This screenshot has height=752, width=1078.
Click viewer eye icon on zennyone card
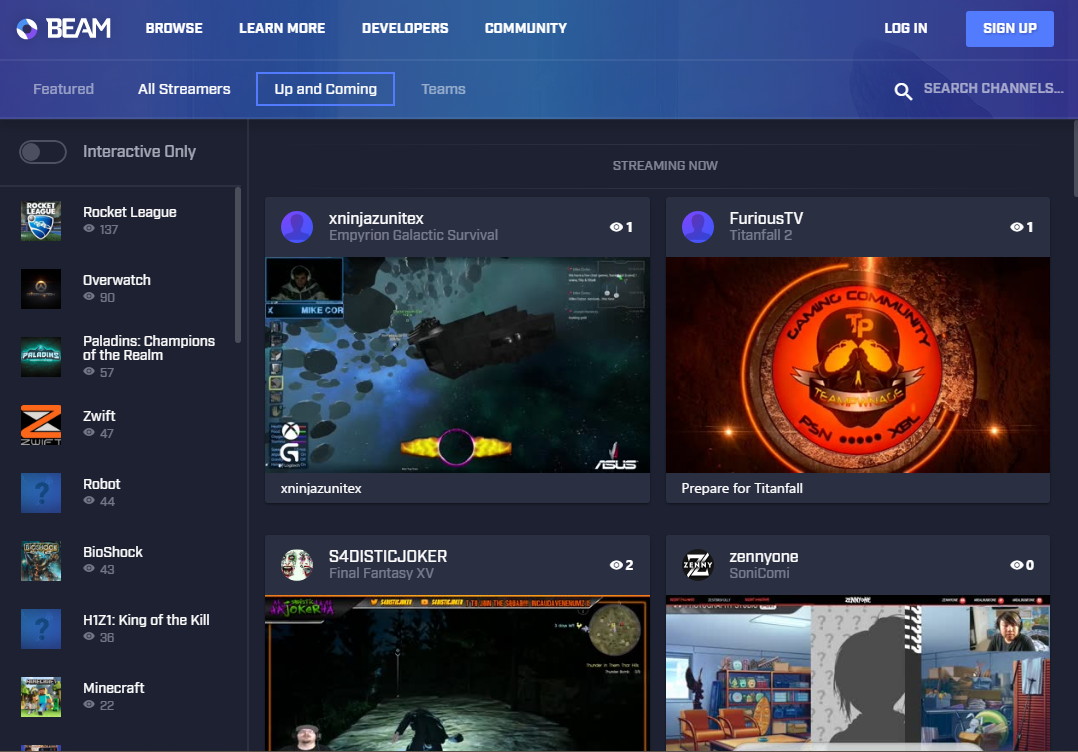1017,565
